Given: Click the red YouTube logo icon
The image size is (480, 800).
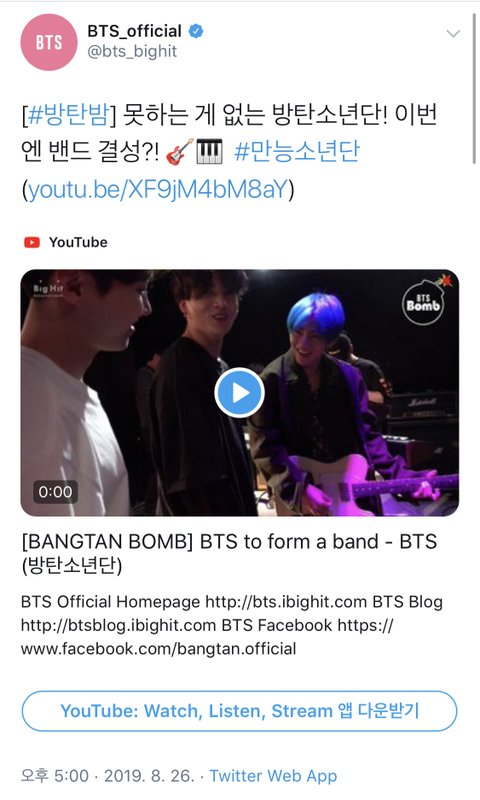Looking at the screenshot, I should 32,242.
